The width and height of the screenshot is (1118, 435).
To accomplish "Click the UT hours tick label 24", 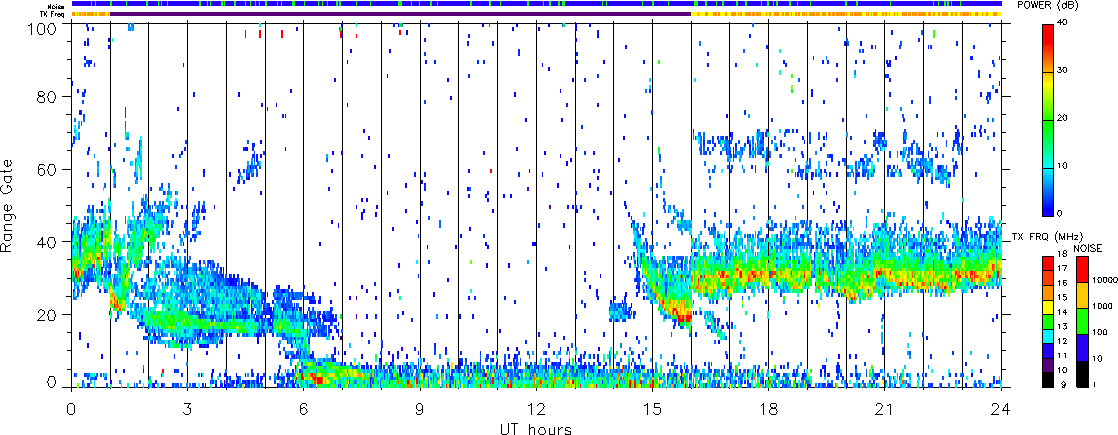I will [x=1001, y=409].
